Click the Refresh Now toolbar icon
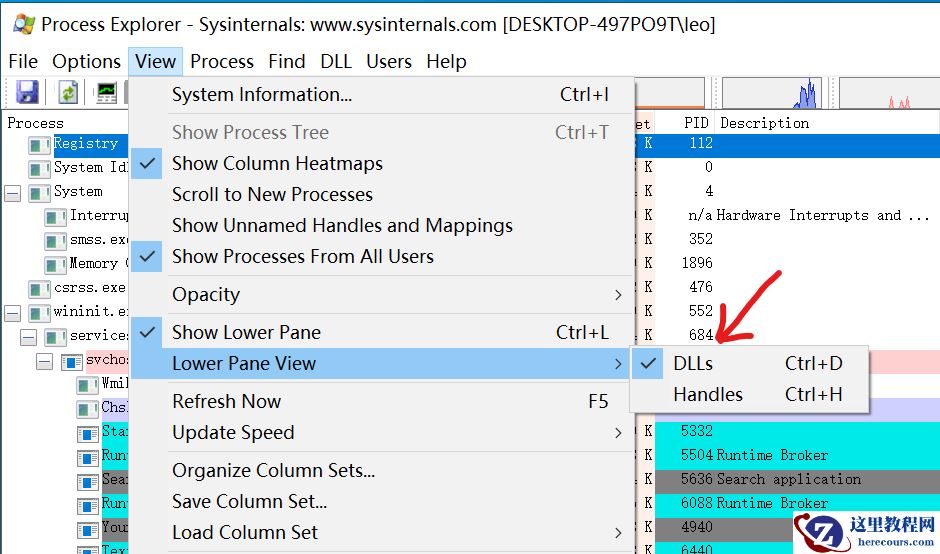 click(x=68, y=92)
